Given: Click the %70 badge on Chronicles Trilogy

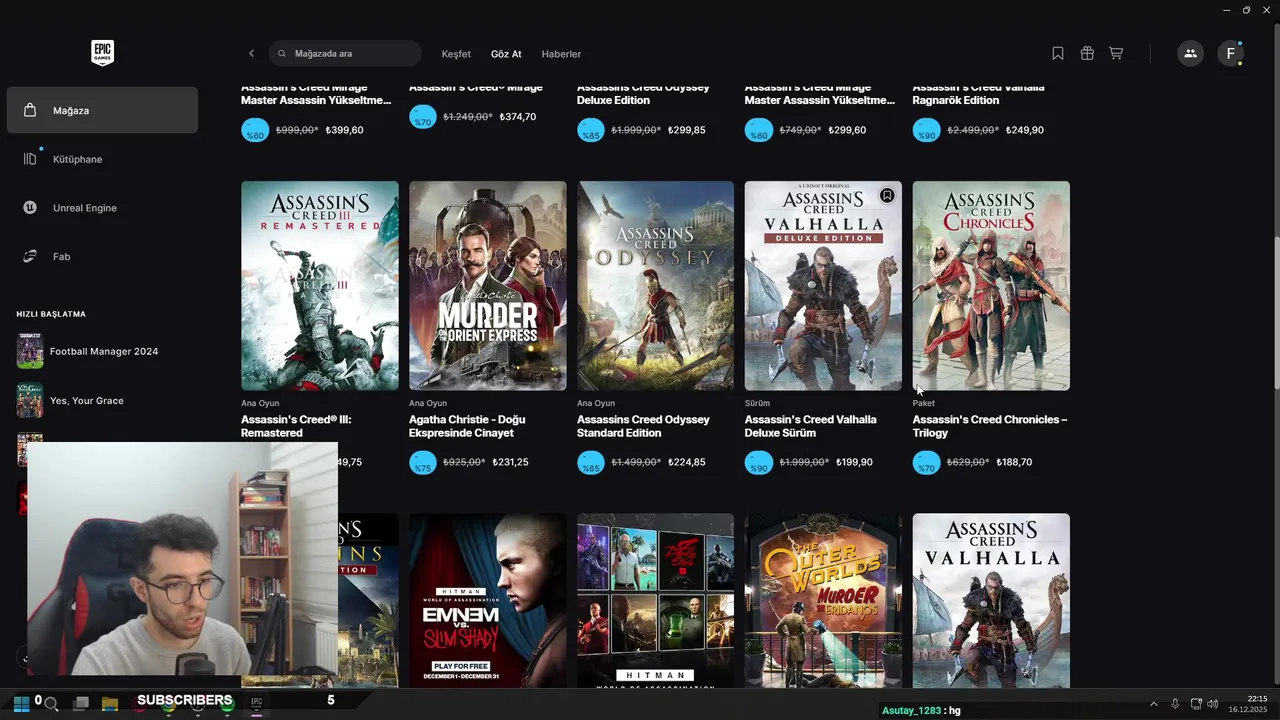Looking at the screenshot, I should (x=927, y=463).
